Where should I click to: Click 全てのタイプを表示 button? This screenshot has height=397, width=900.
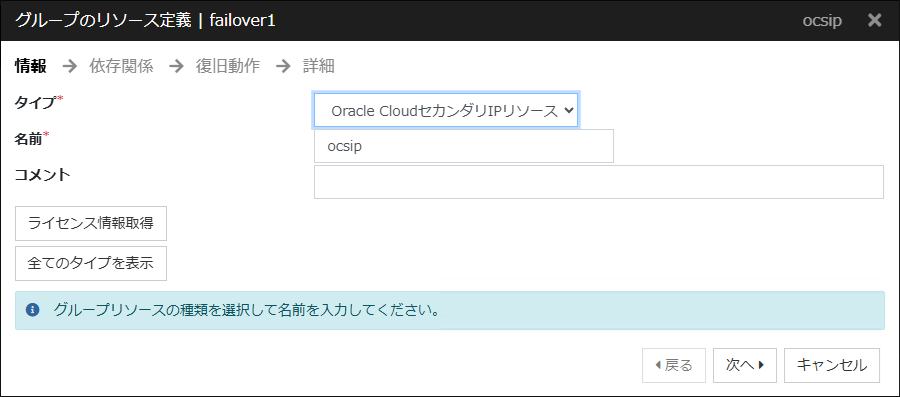click(91, 263)
